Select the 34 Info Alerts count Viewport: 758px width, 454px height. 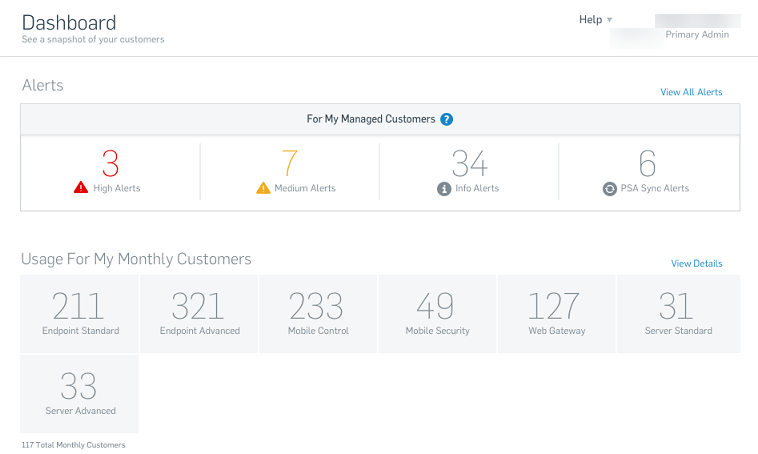(x=469, y=162)
